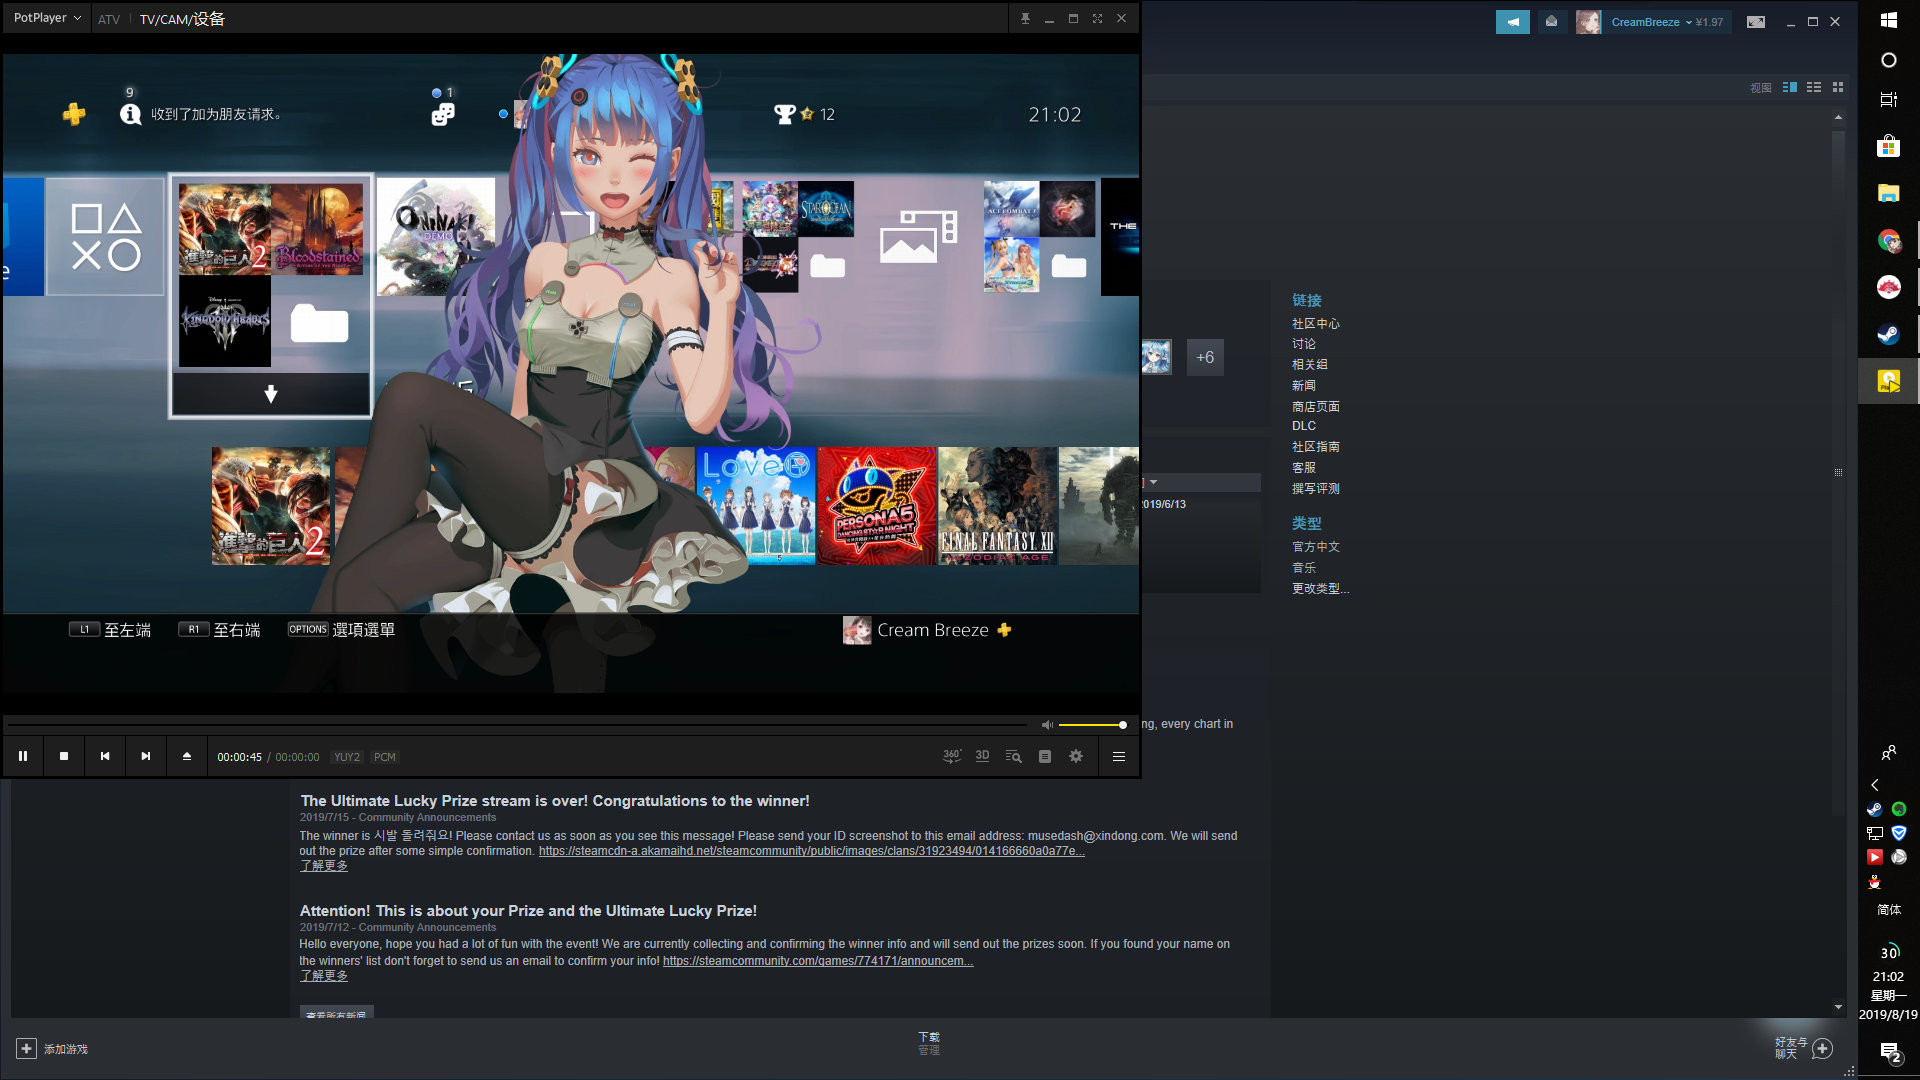Open Steam inbox envelope icon
The height and width of the screenshot is (1080, 1920).
1551,22
